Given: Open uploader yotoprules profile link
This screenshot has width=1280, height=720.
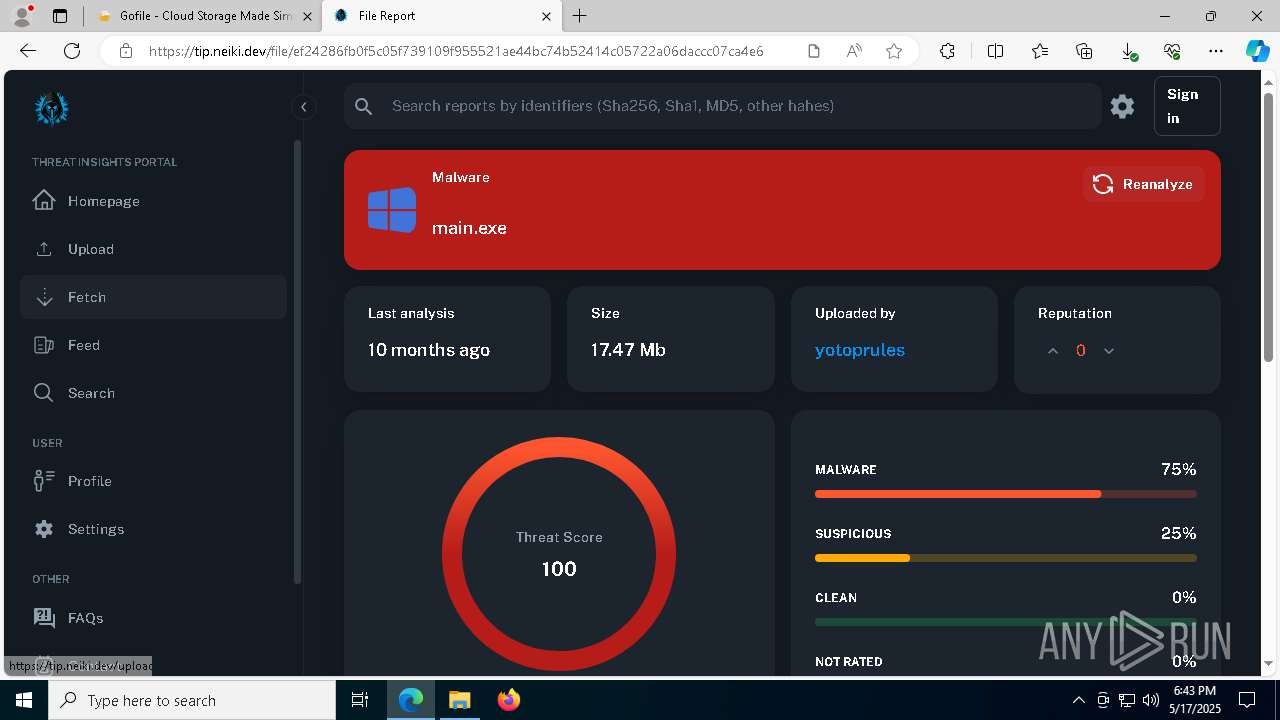Looking at the screenshot, I should pyautogui.click(x=860, y=350).
